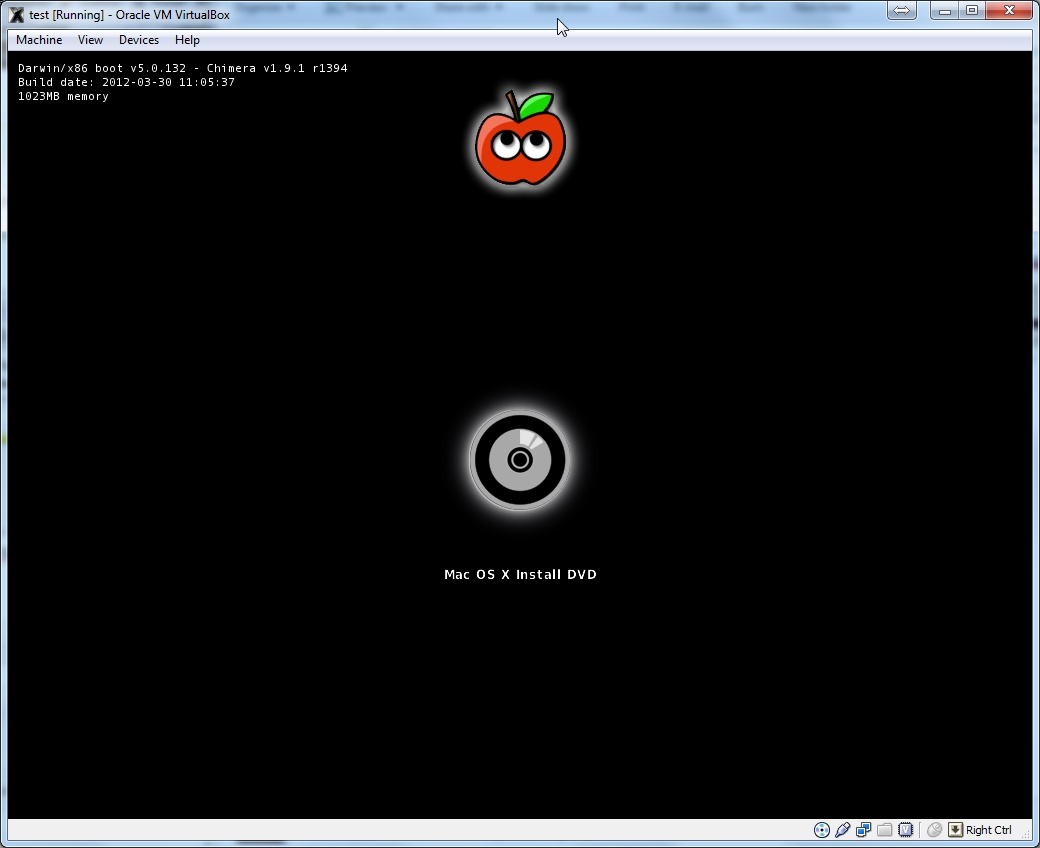The image size is (1040, 848).
Task: Click the keyboard capture arrow icon
Action: click(x=955, y=829)
